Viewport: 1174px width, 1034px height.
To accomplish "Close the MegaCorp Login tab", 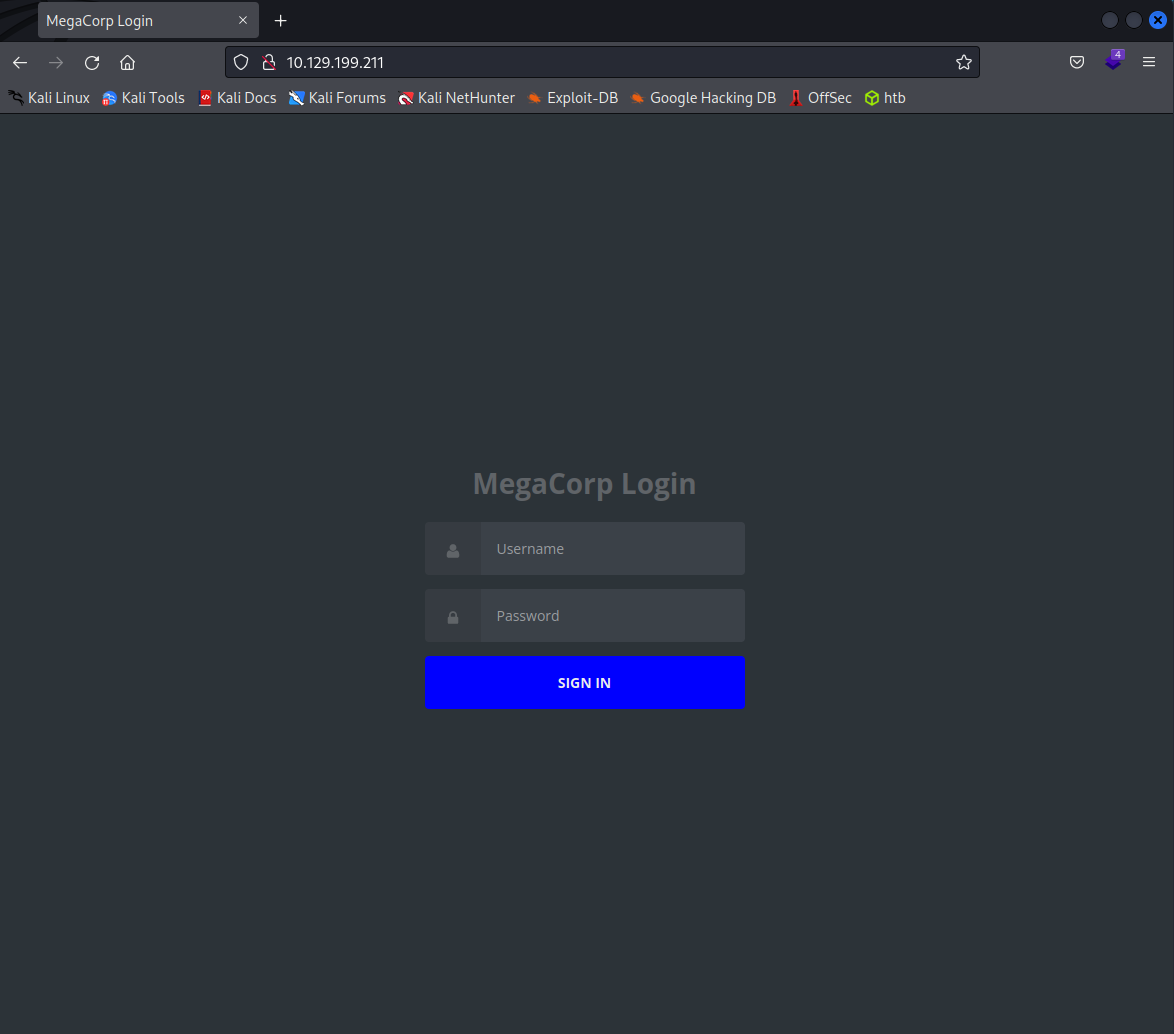I will 242,21.
